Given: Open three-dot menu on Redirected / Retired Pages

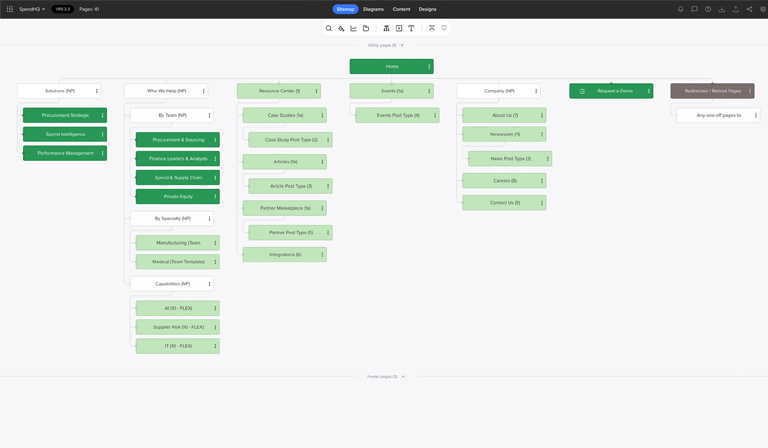Looking at the screenshot, I should point(749,91).
